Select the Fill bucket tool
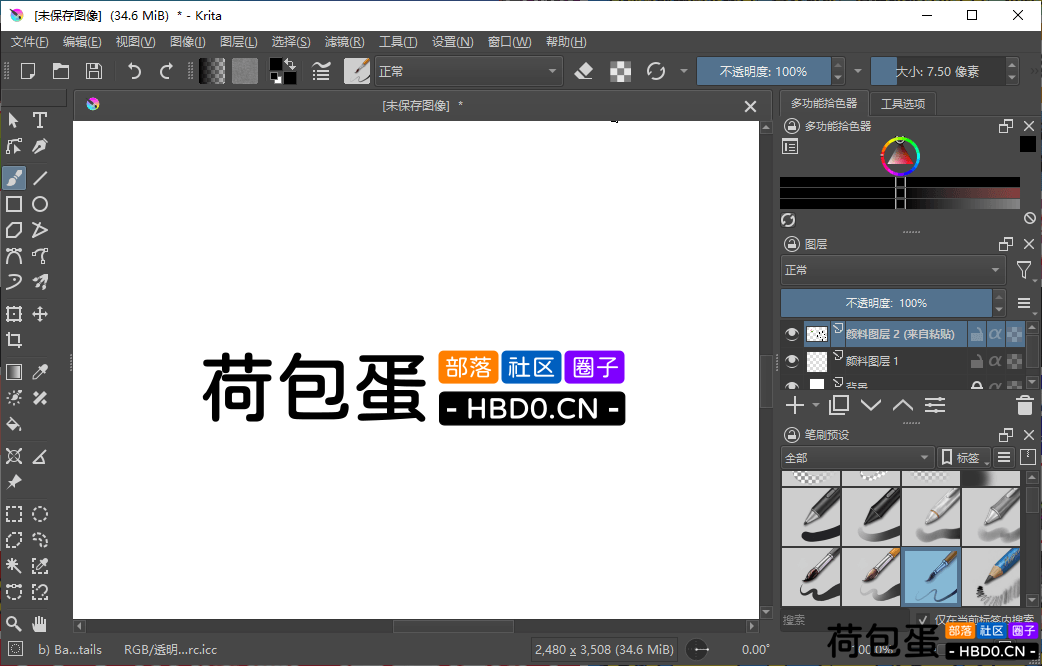 (x=14, y=424)
